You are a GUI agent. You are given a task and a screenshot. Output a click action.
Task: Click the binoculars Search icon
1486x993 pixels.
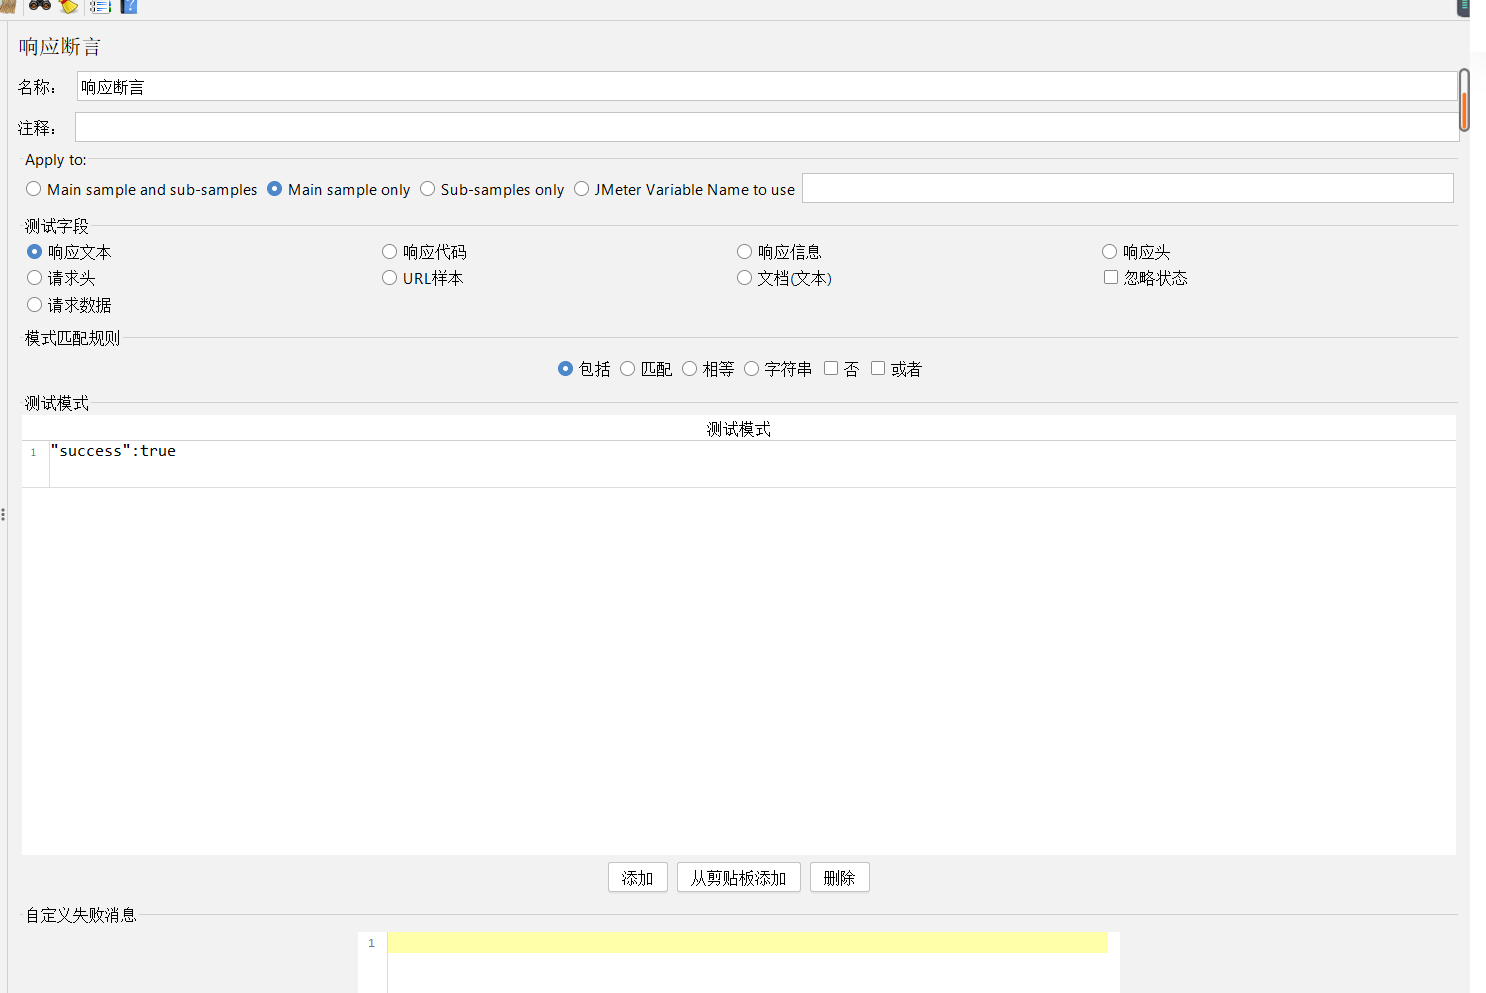click(x=40, y=5)
